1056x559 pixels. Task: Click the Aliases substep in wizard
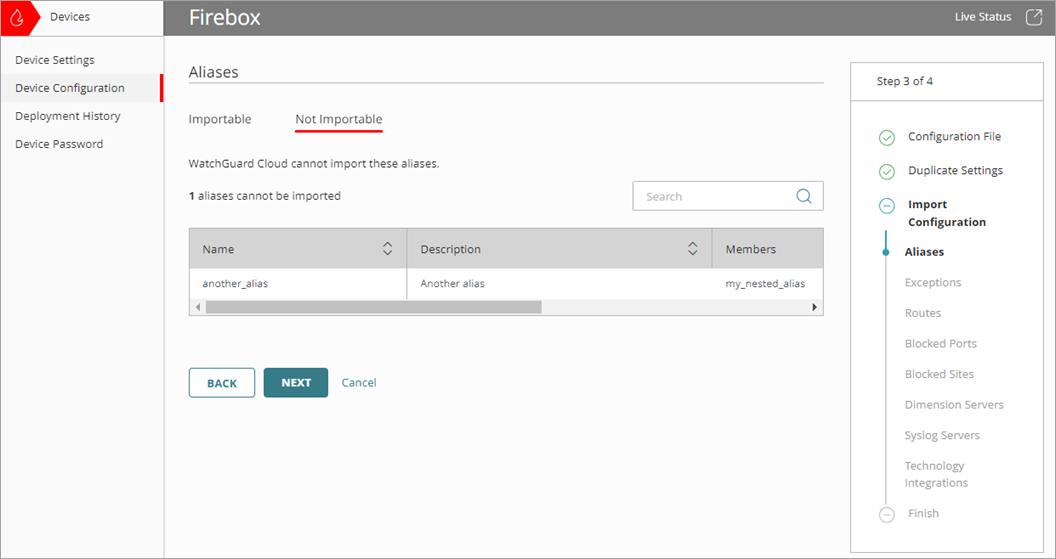pyautogui.click(x=924, y=252)
